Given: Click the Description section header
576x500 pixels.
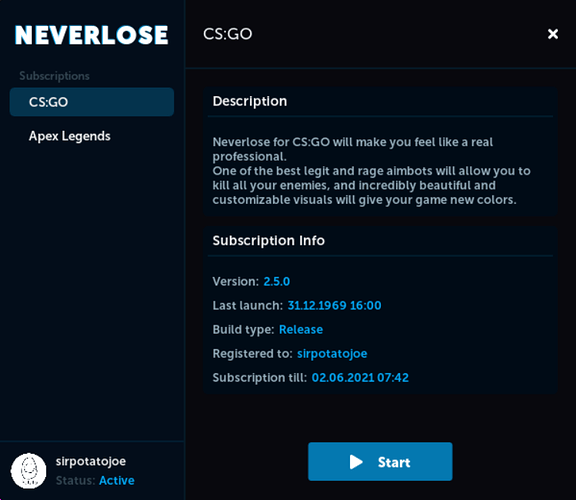Looking at the screenshot, I should (x=250, y=101).
